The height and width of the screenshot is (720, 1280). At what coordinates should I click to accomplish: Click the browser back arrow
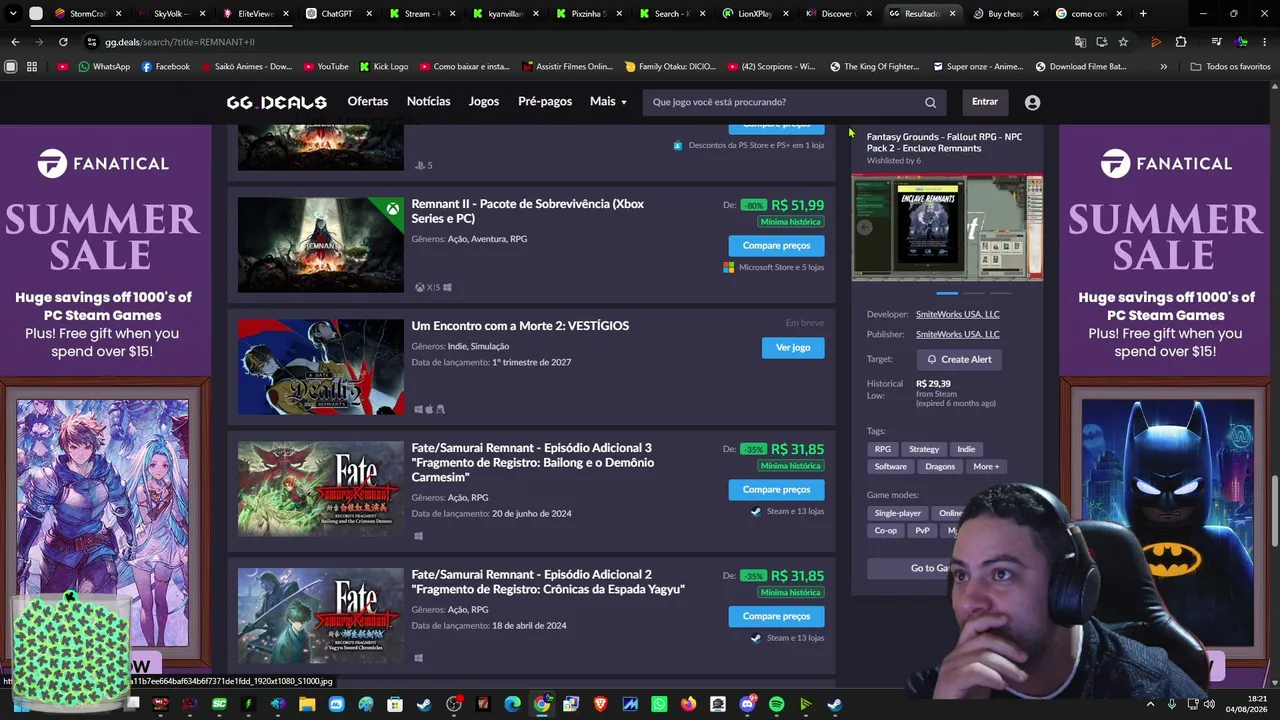(15, 42)
